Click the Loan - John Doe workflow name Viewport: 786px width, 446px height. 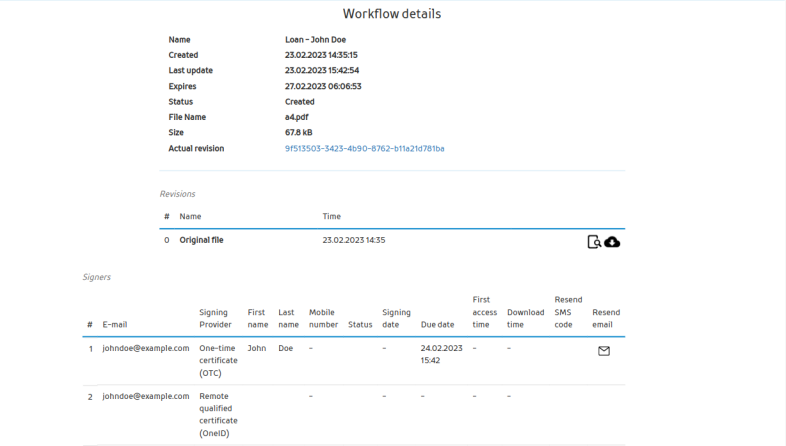pyautogui.click(x=315, y=39)
